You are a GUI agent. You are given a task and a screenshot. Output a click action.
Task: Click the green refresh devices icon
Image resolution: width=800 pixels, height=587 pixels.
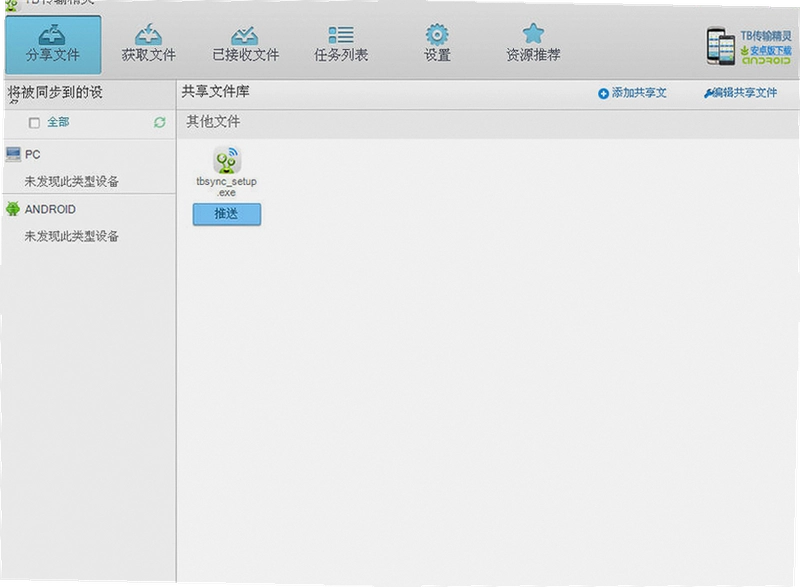pos(160,122)
